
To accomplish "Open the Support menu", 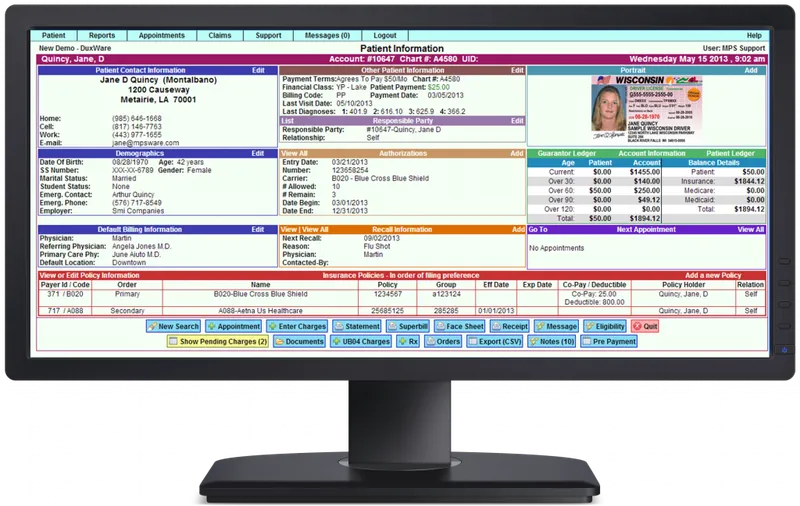I will pos(268,35).
